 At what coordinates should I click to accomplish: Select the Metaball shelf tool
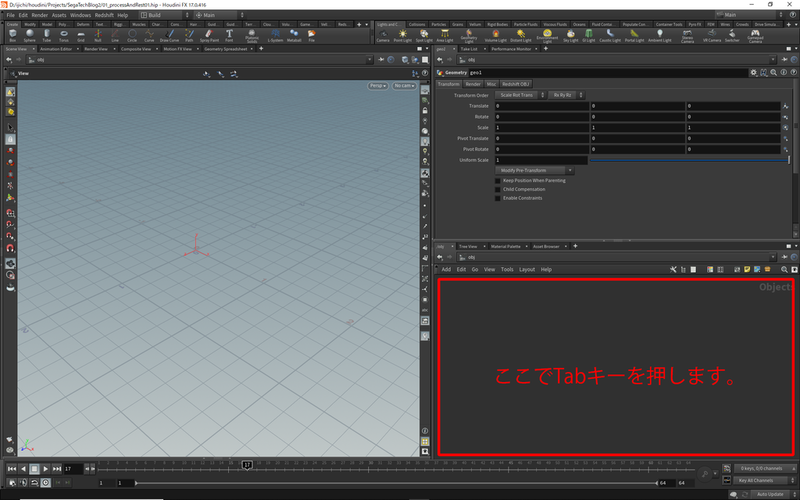pos(294,35)
